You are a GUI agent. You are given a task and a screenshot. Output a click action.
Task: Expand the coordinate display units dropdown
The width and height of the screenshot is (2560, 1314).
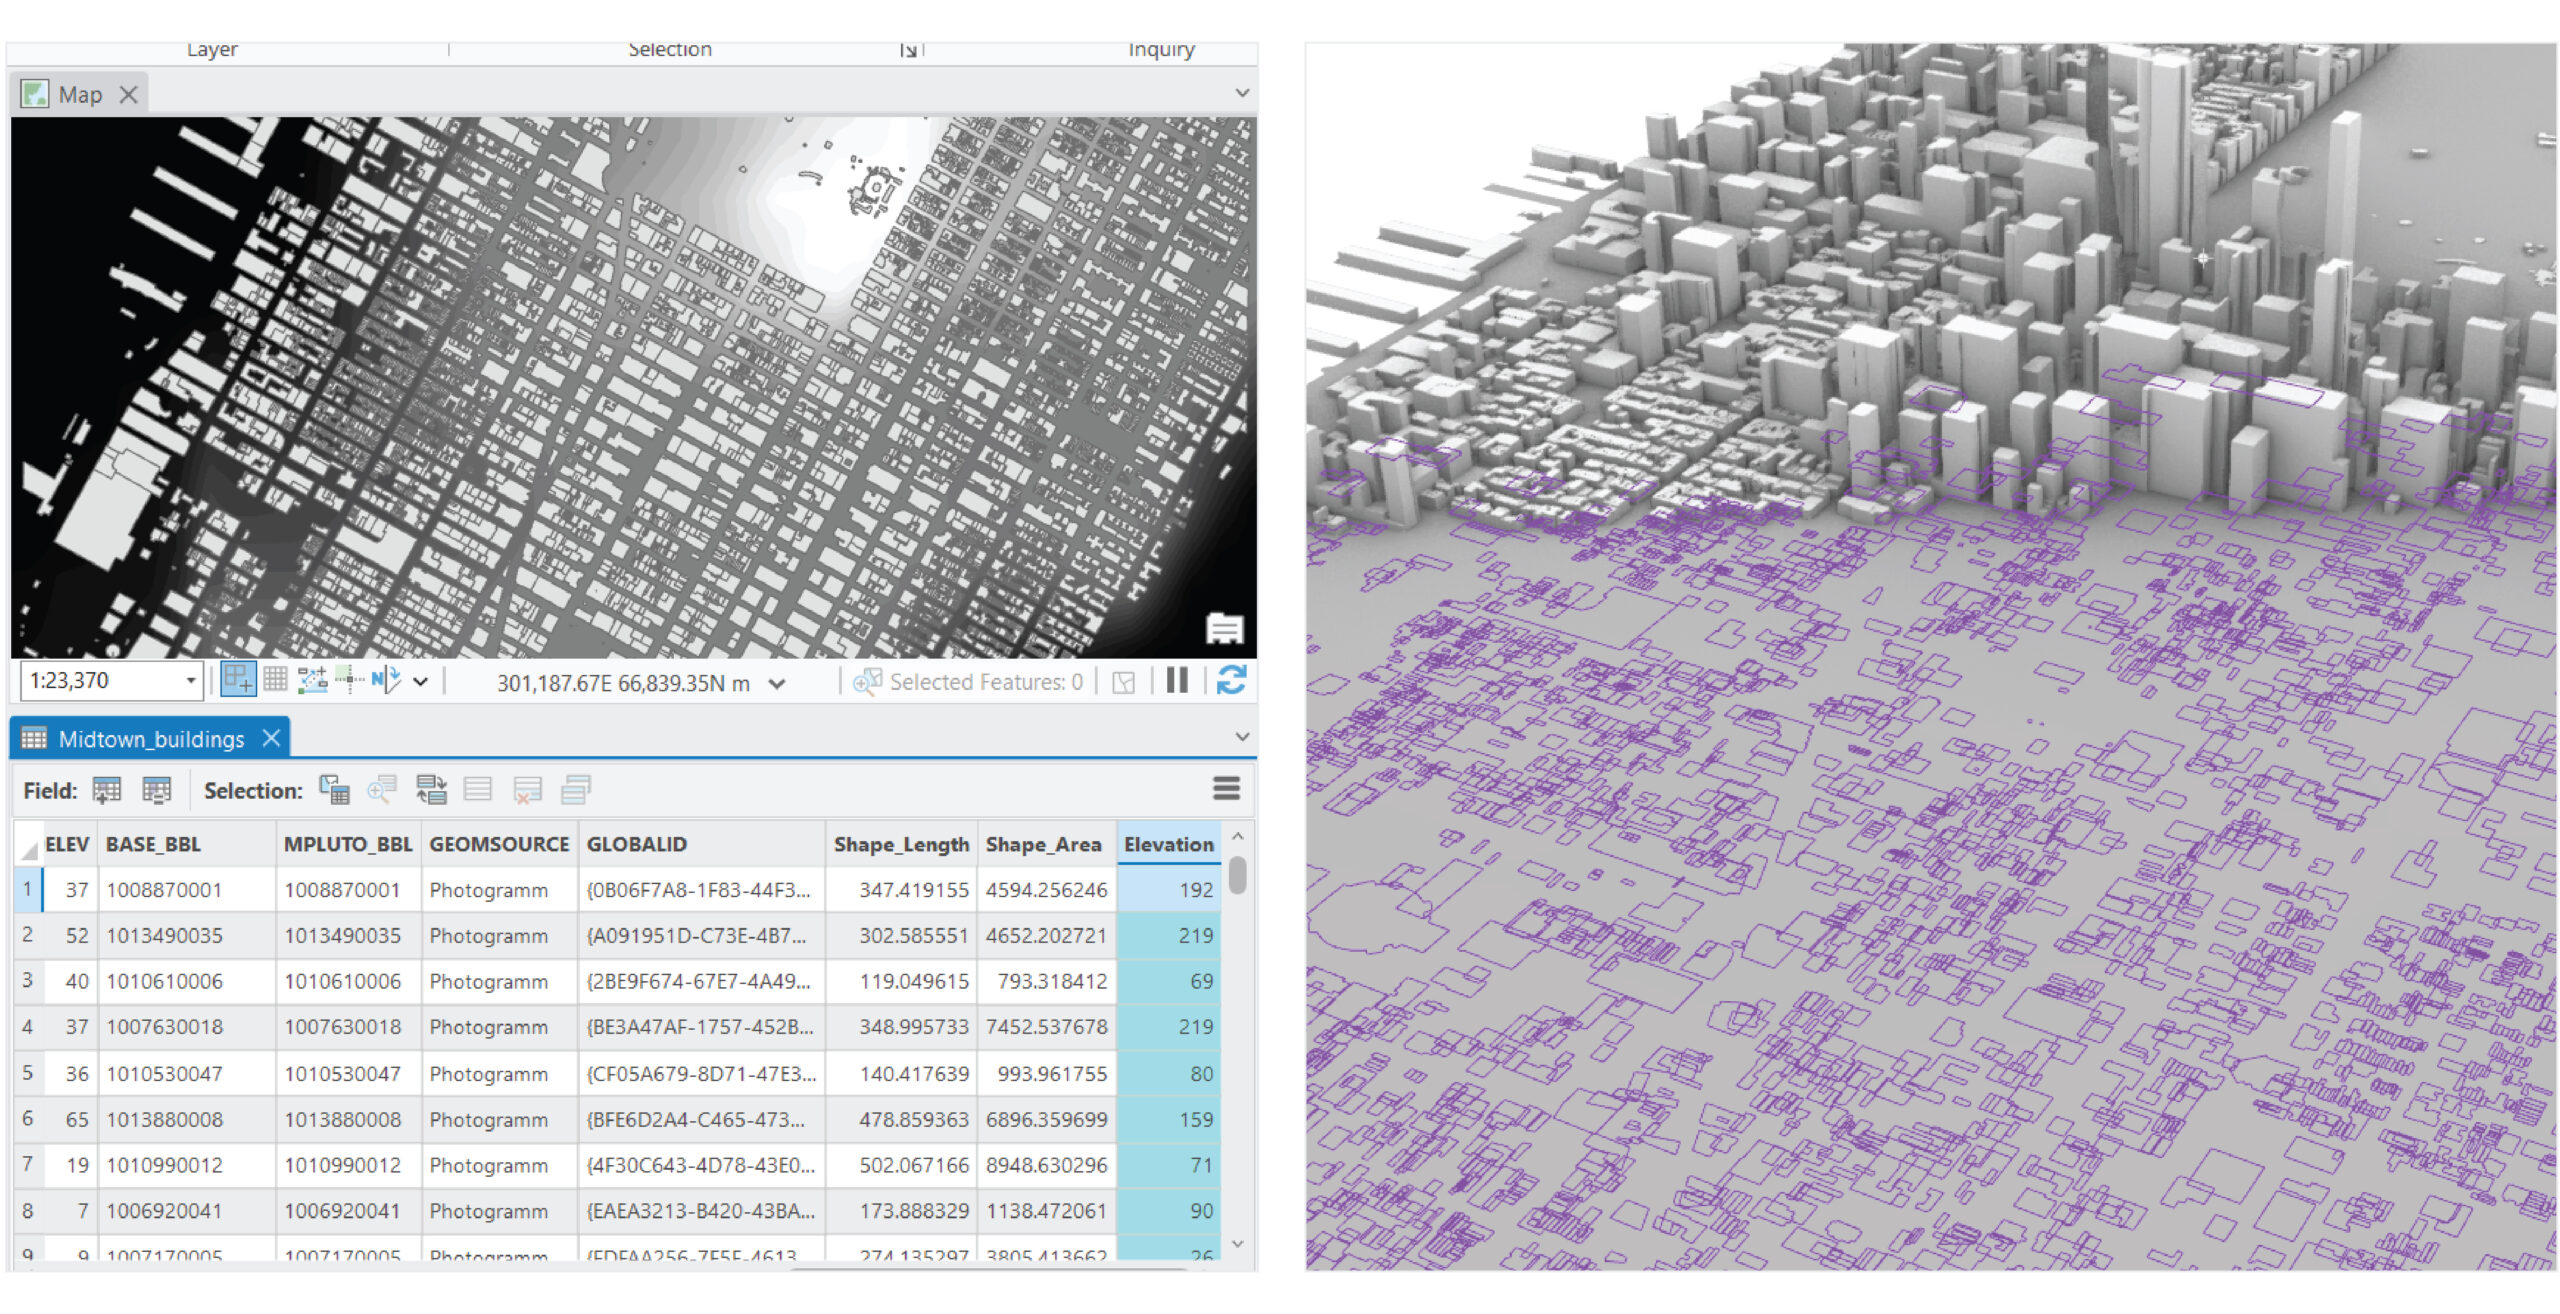pos(777,683)
